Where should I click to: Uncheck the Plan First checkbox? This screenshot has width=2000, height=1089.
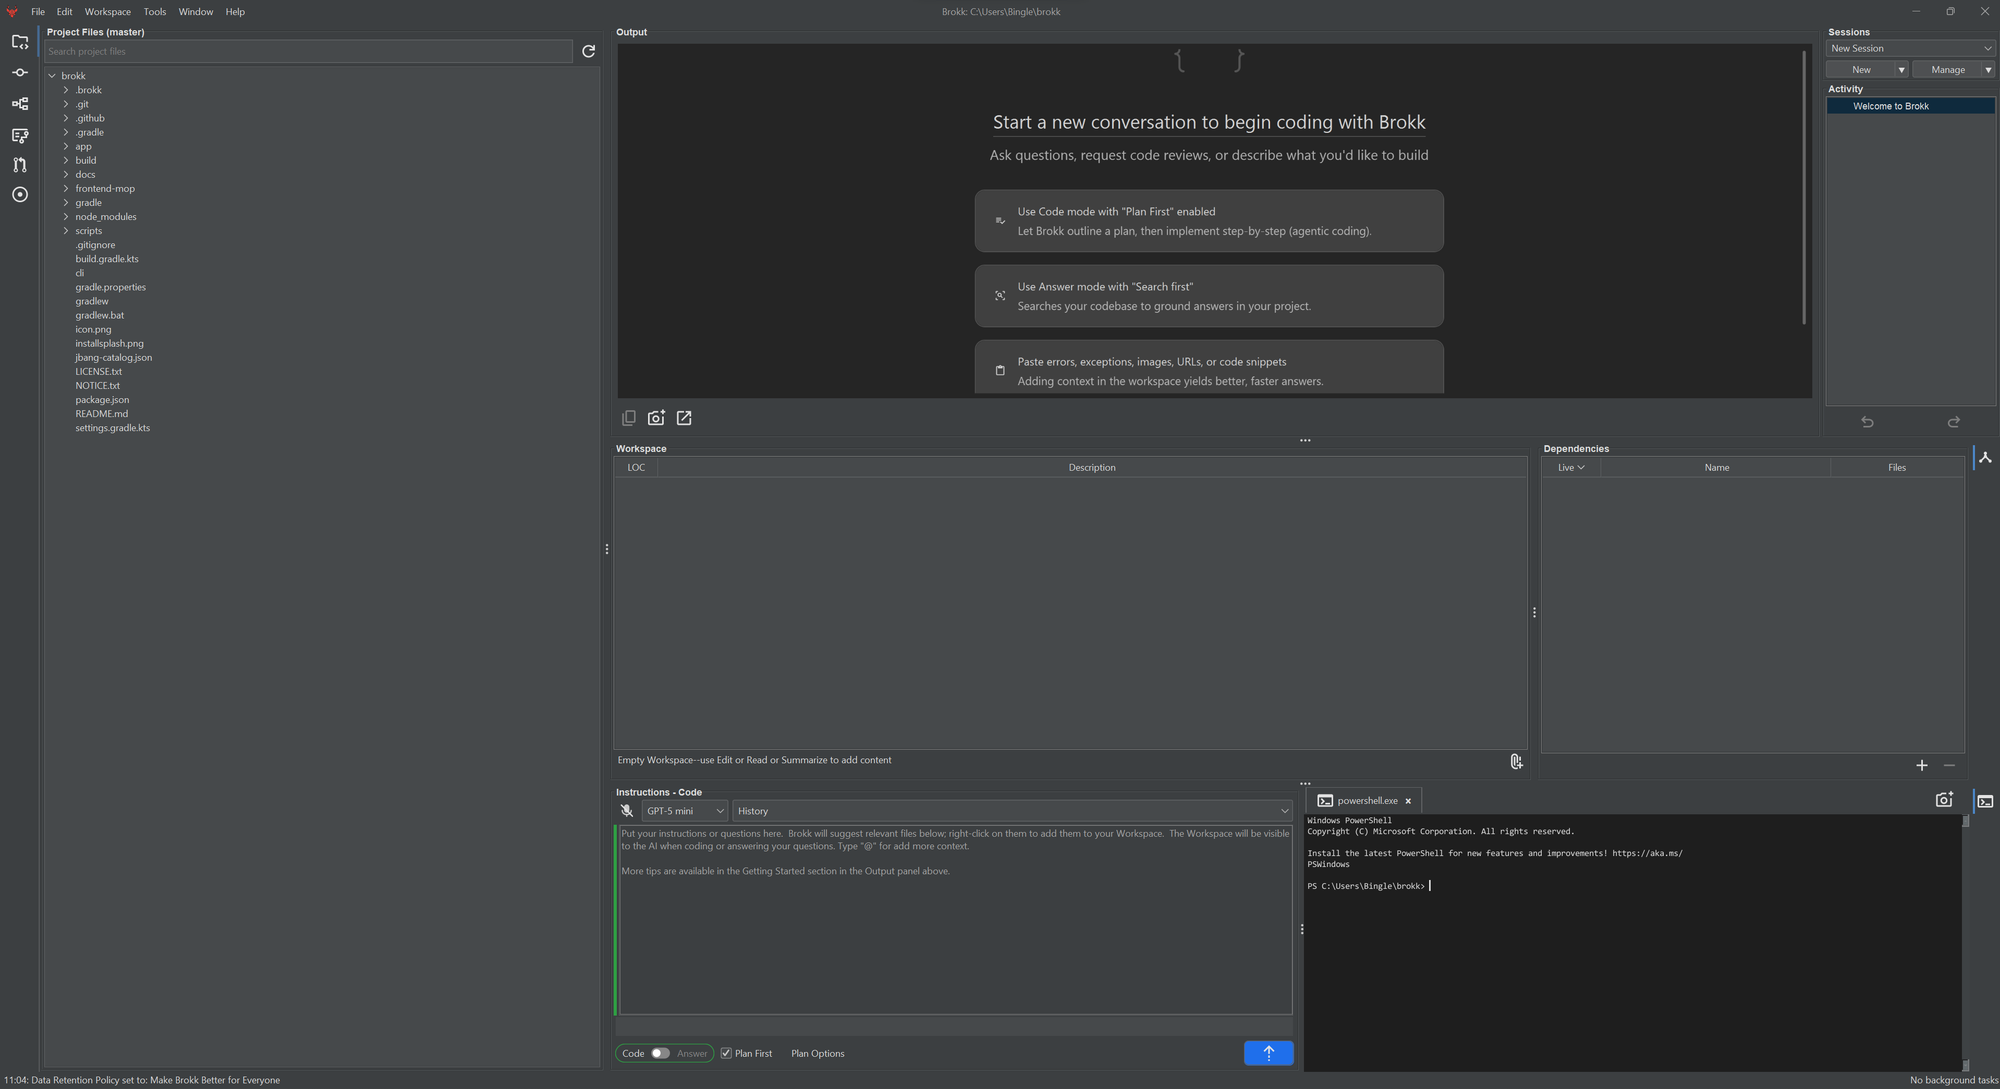click(726, 1053)
